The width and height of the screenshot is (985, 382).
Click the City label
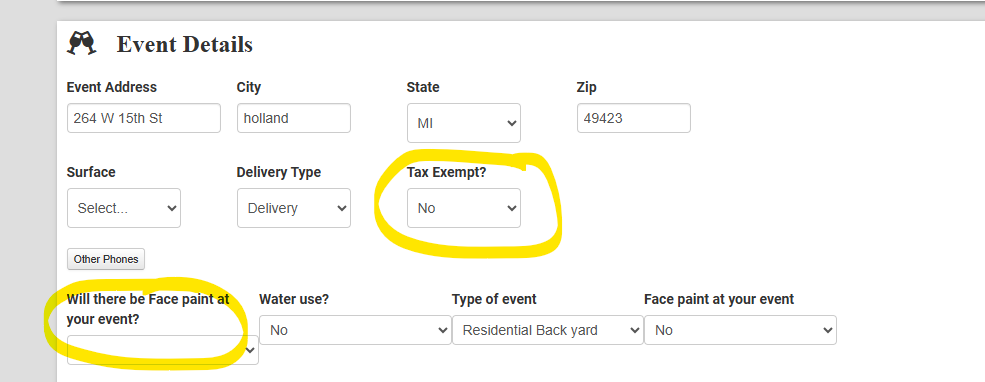249,87
